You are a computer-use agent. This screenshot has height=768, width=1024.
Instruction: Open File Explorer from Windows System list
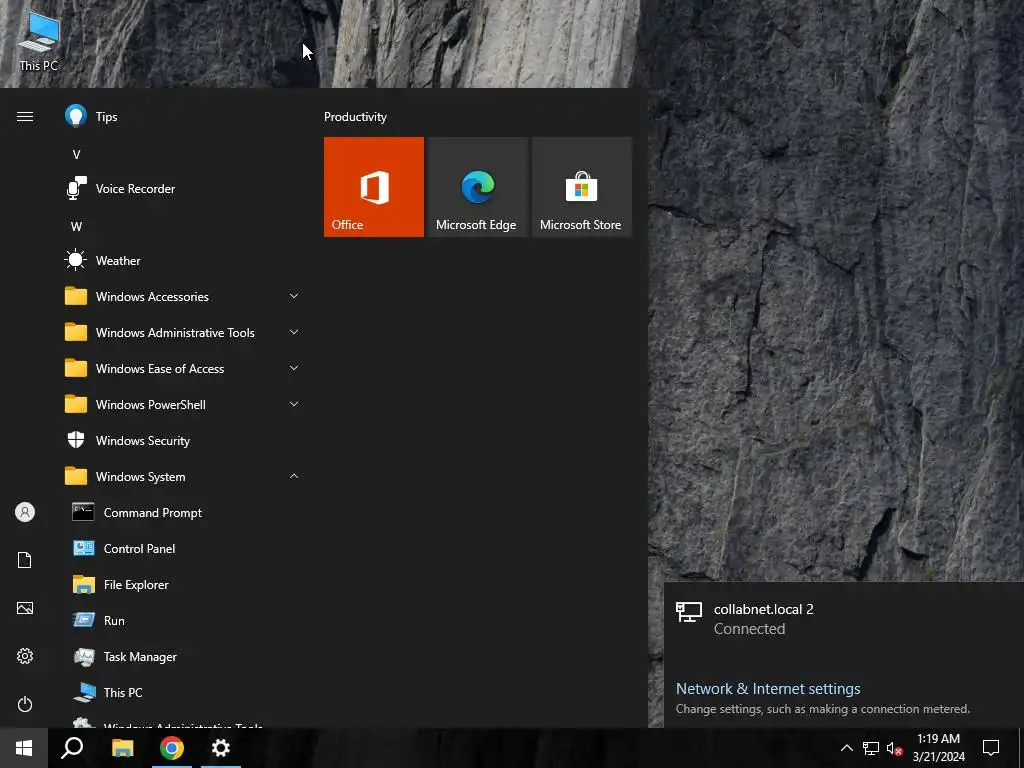coord(183,584)
